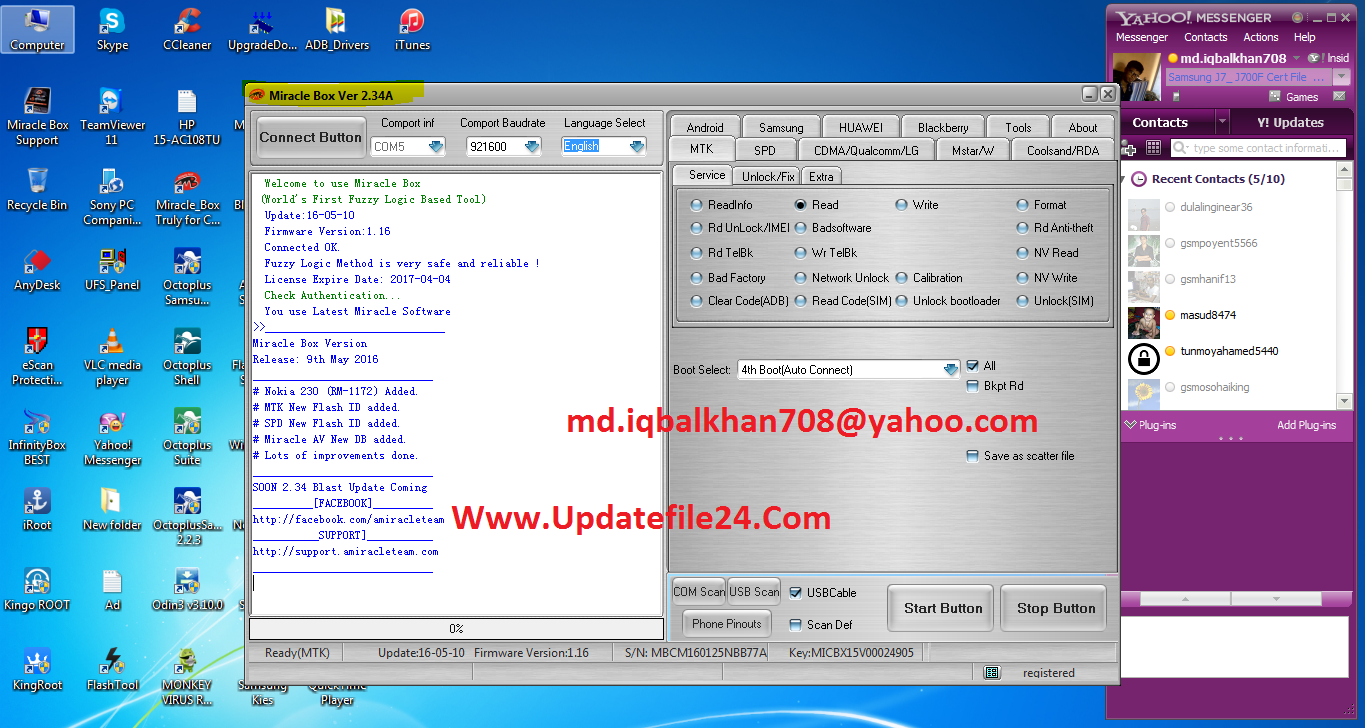The width and height of the screenshot is (1365, 728).
Task: Launch FlashTool desktop icon
Action: tap(112, 670)
